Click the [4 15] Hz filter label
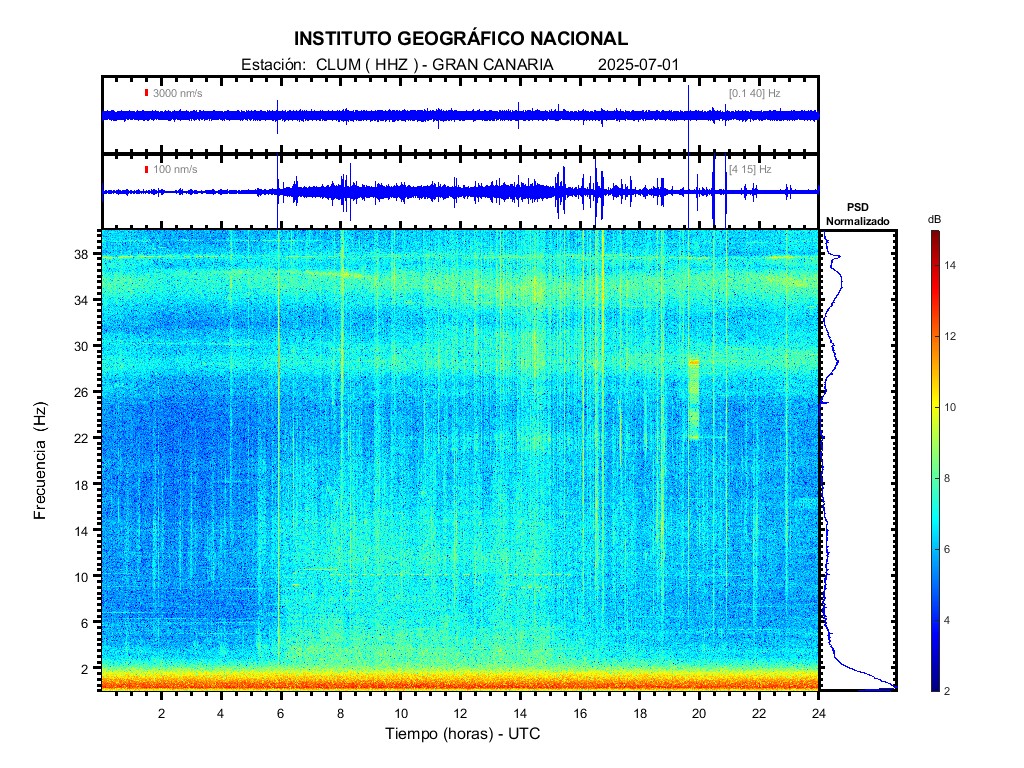 click(x=750, y=170)
